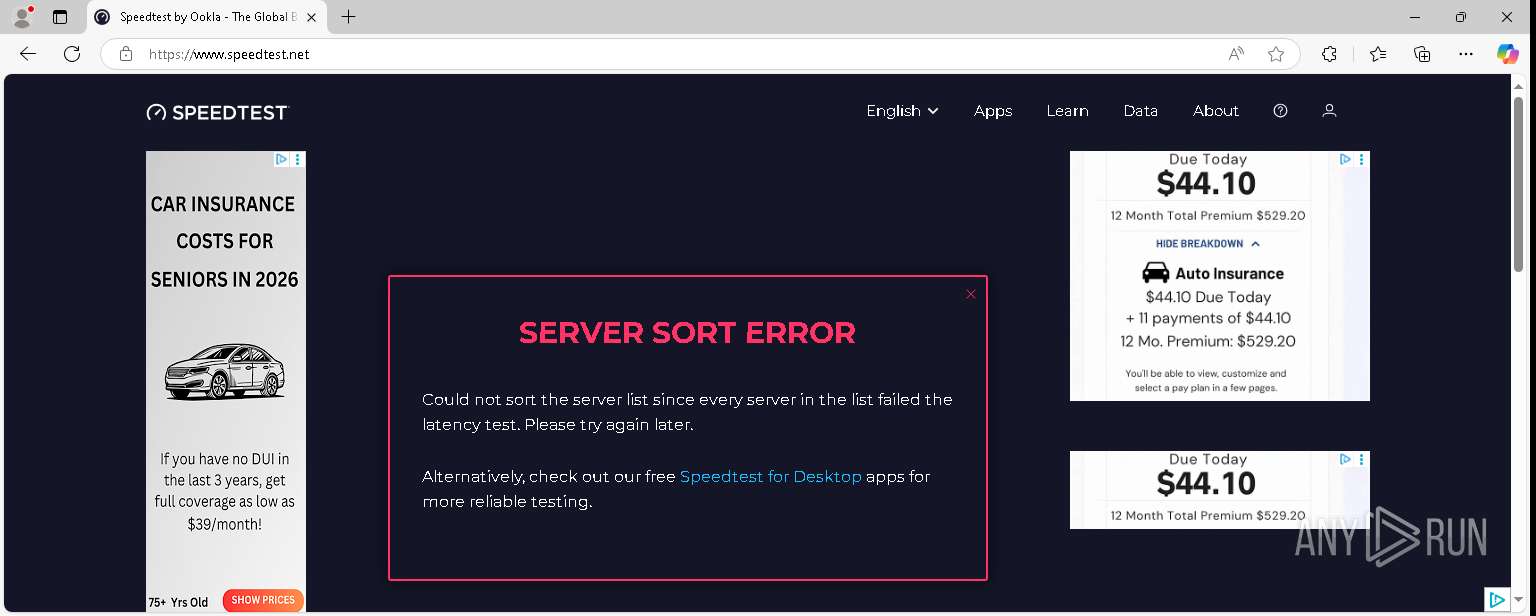The image size is (1536, 616).
Task: Open Settings and more menu
Action: tap(1466, 54)
